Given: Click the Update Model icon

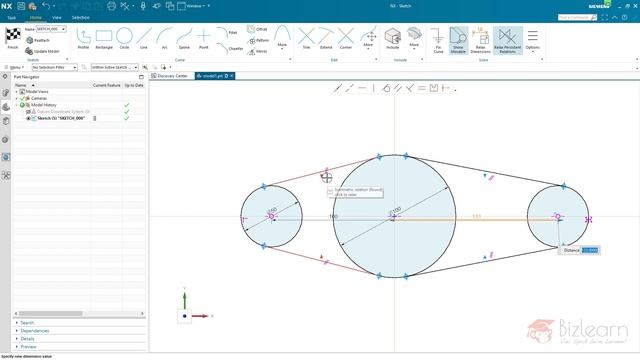Looking at the screenshot, I should pos(29,51).
